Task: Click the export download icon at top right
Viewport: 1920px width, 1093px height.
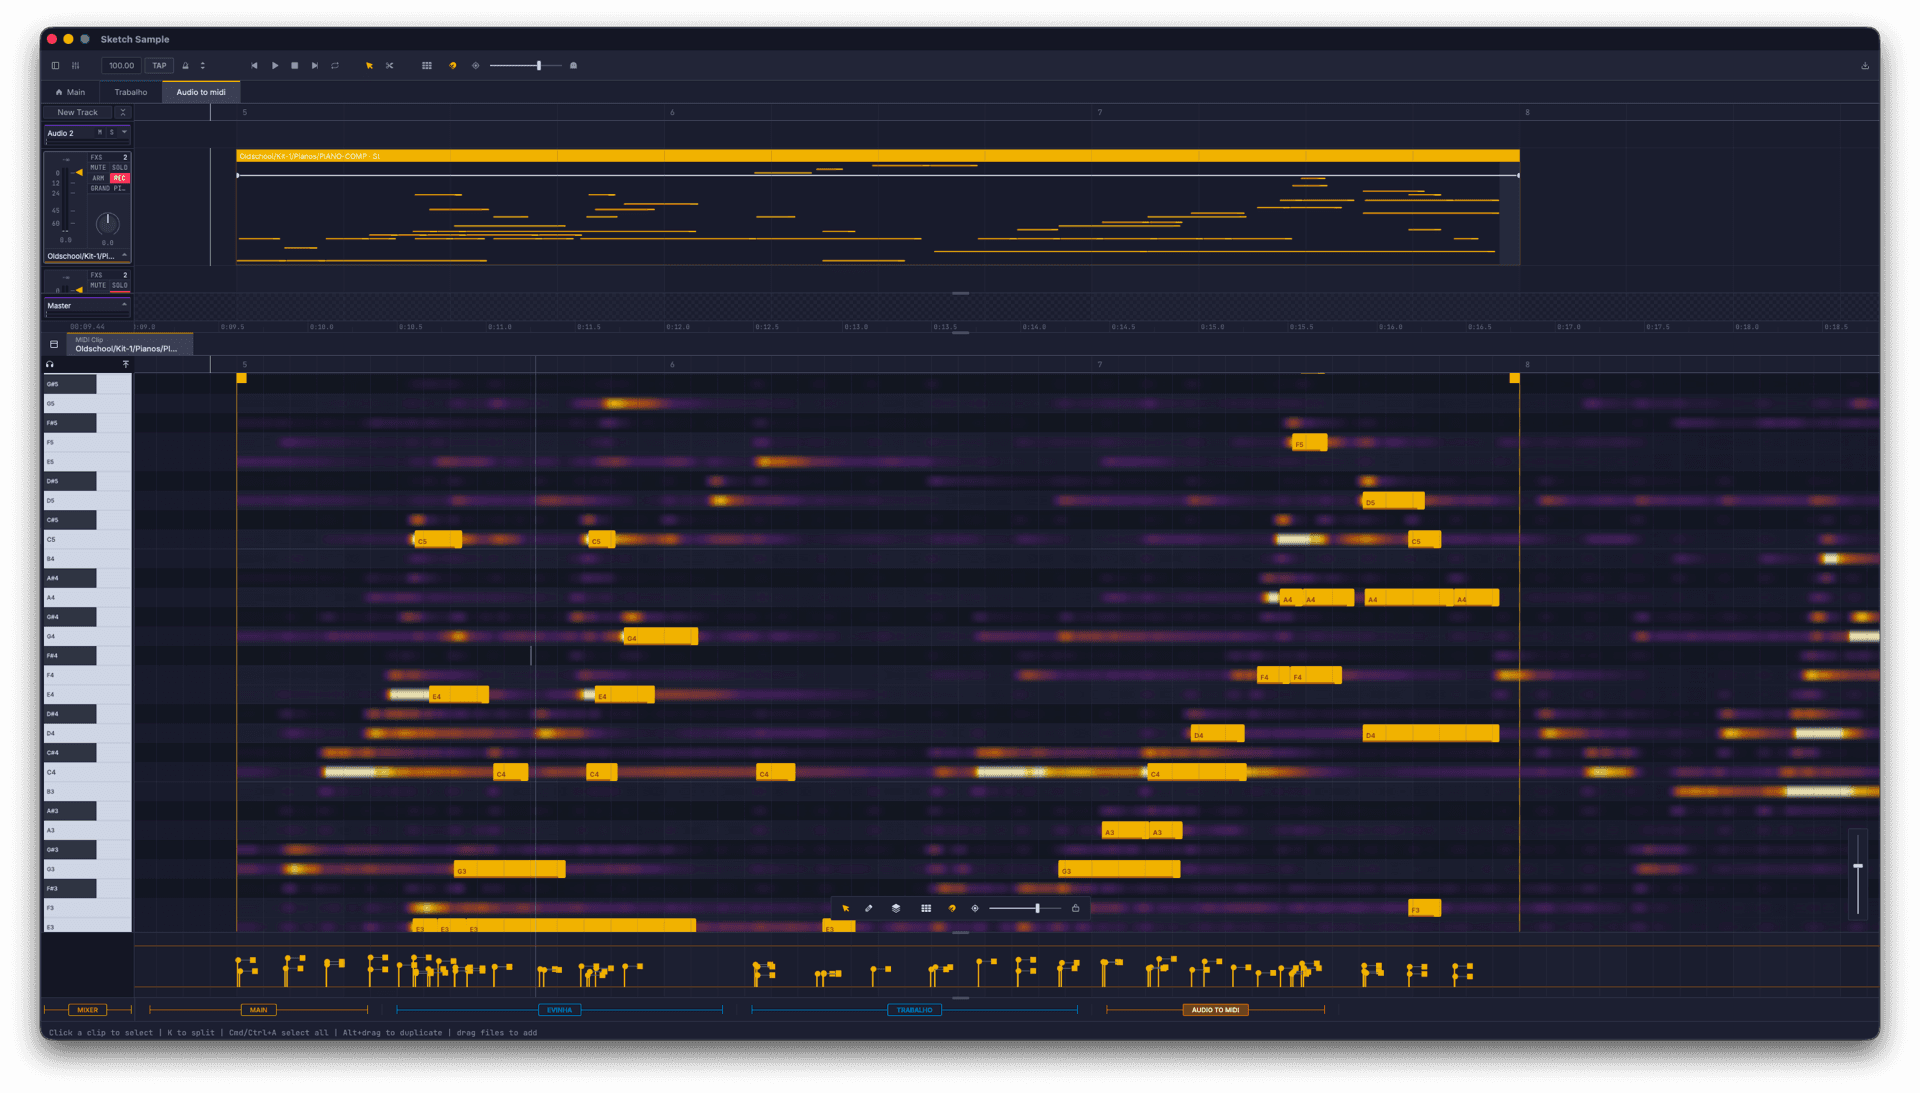Action: click(1865, 66)
